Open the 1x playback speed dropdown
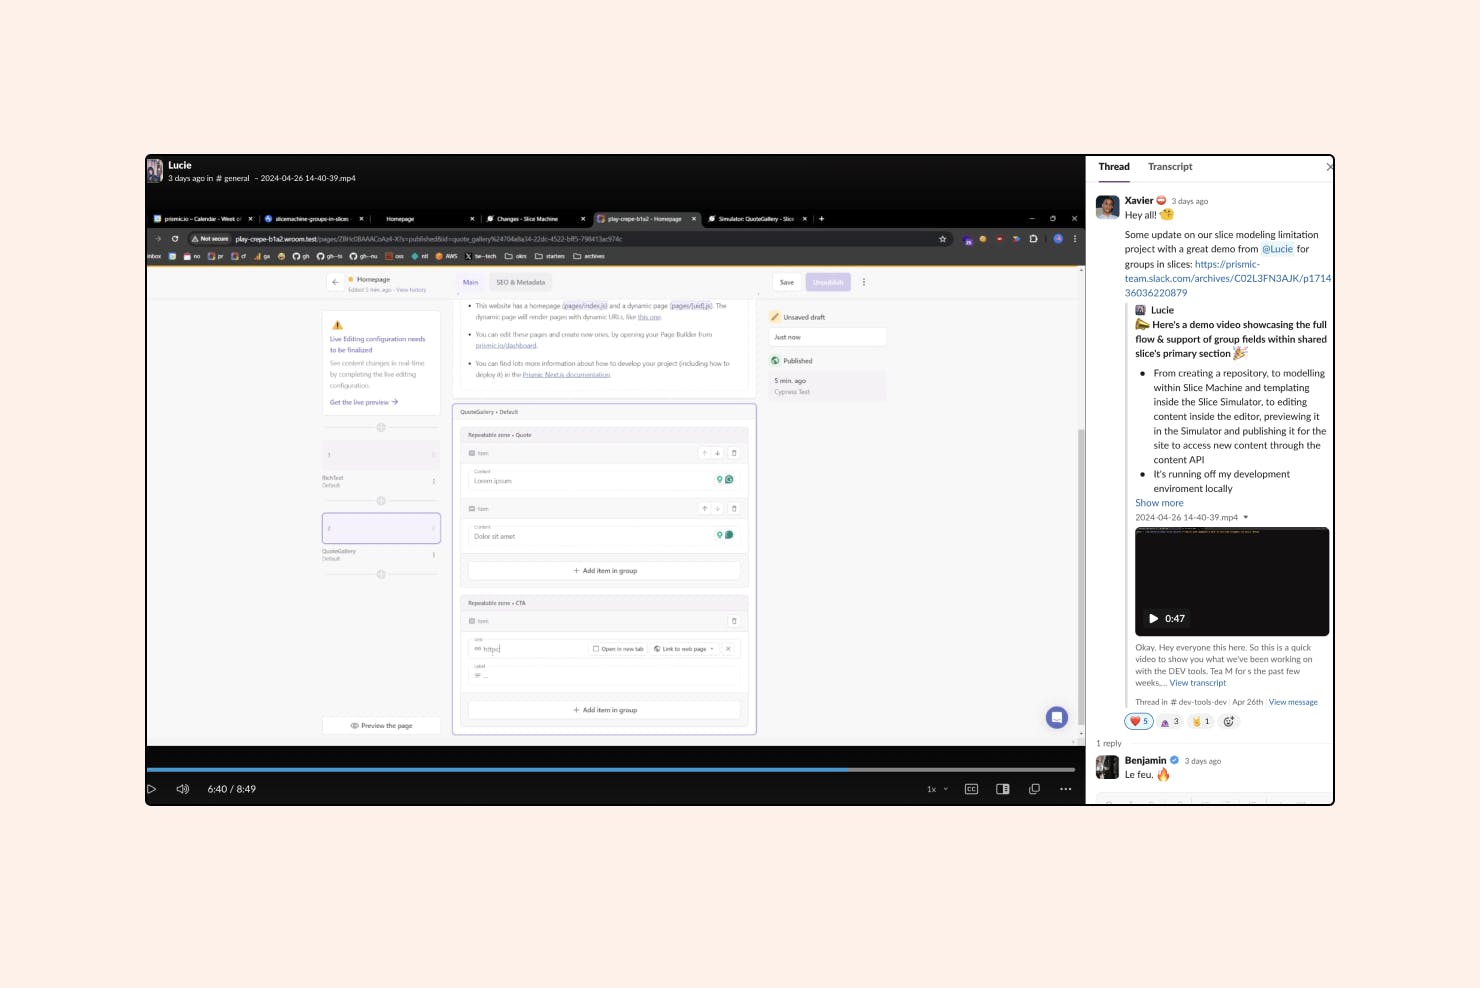This screenshot has height=988, width=1480. pos(937,789)
